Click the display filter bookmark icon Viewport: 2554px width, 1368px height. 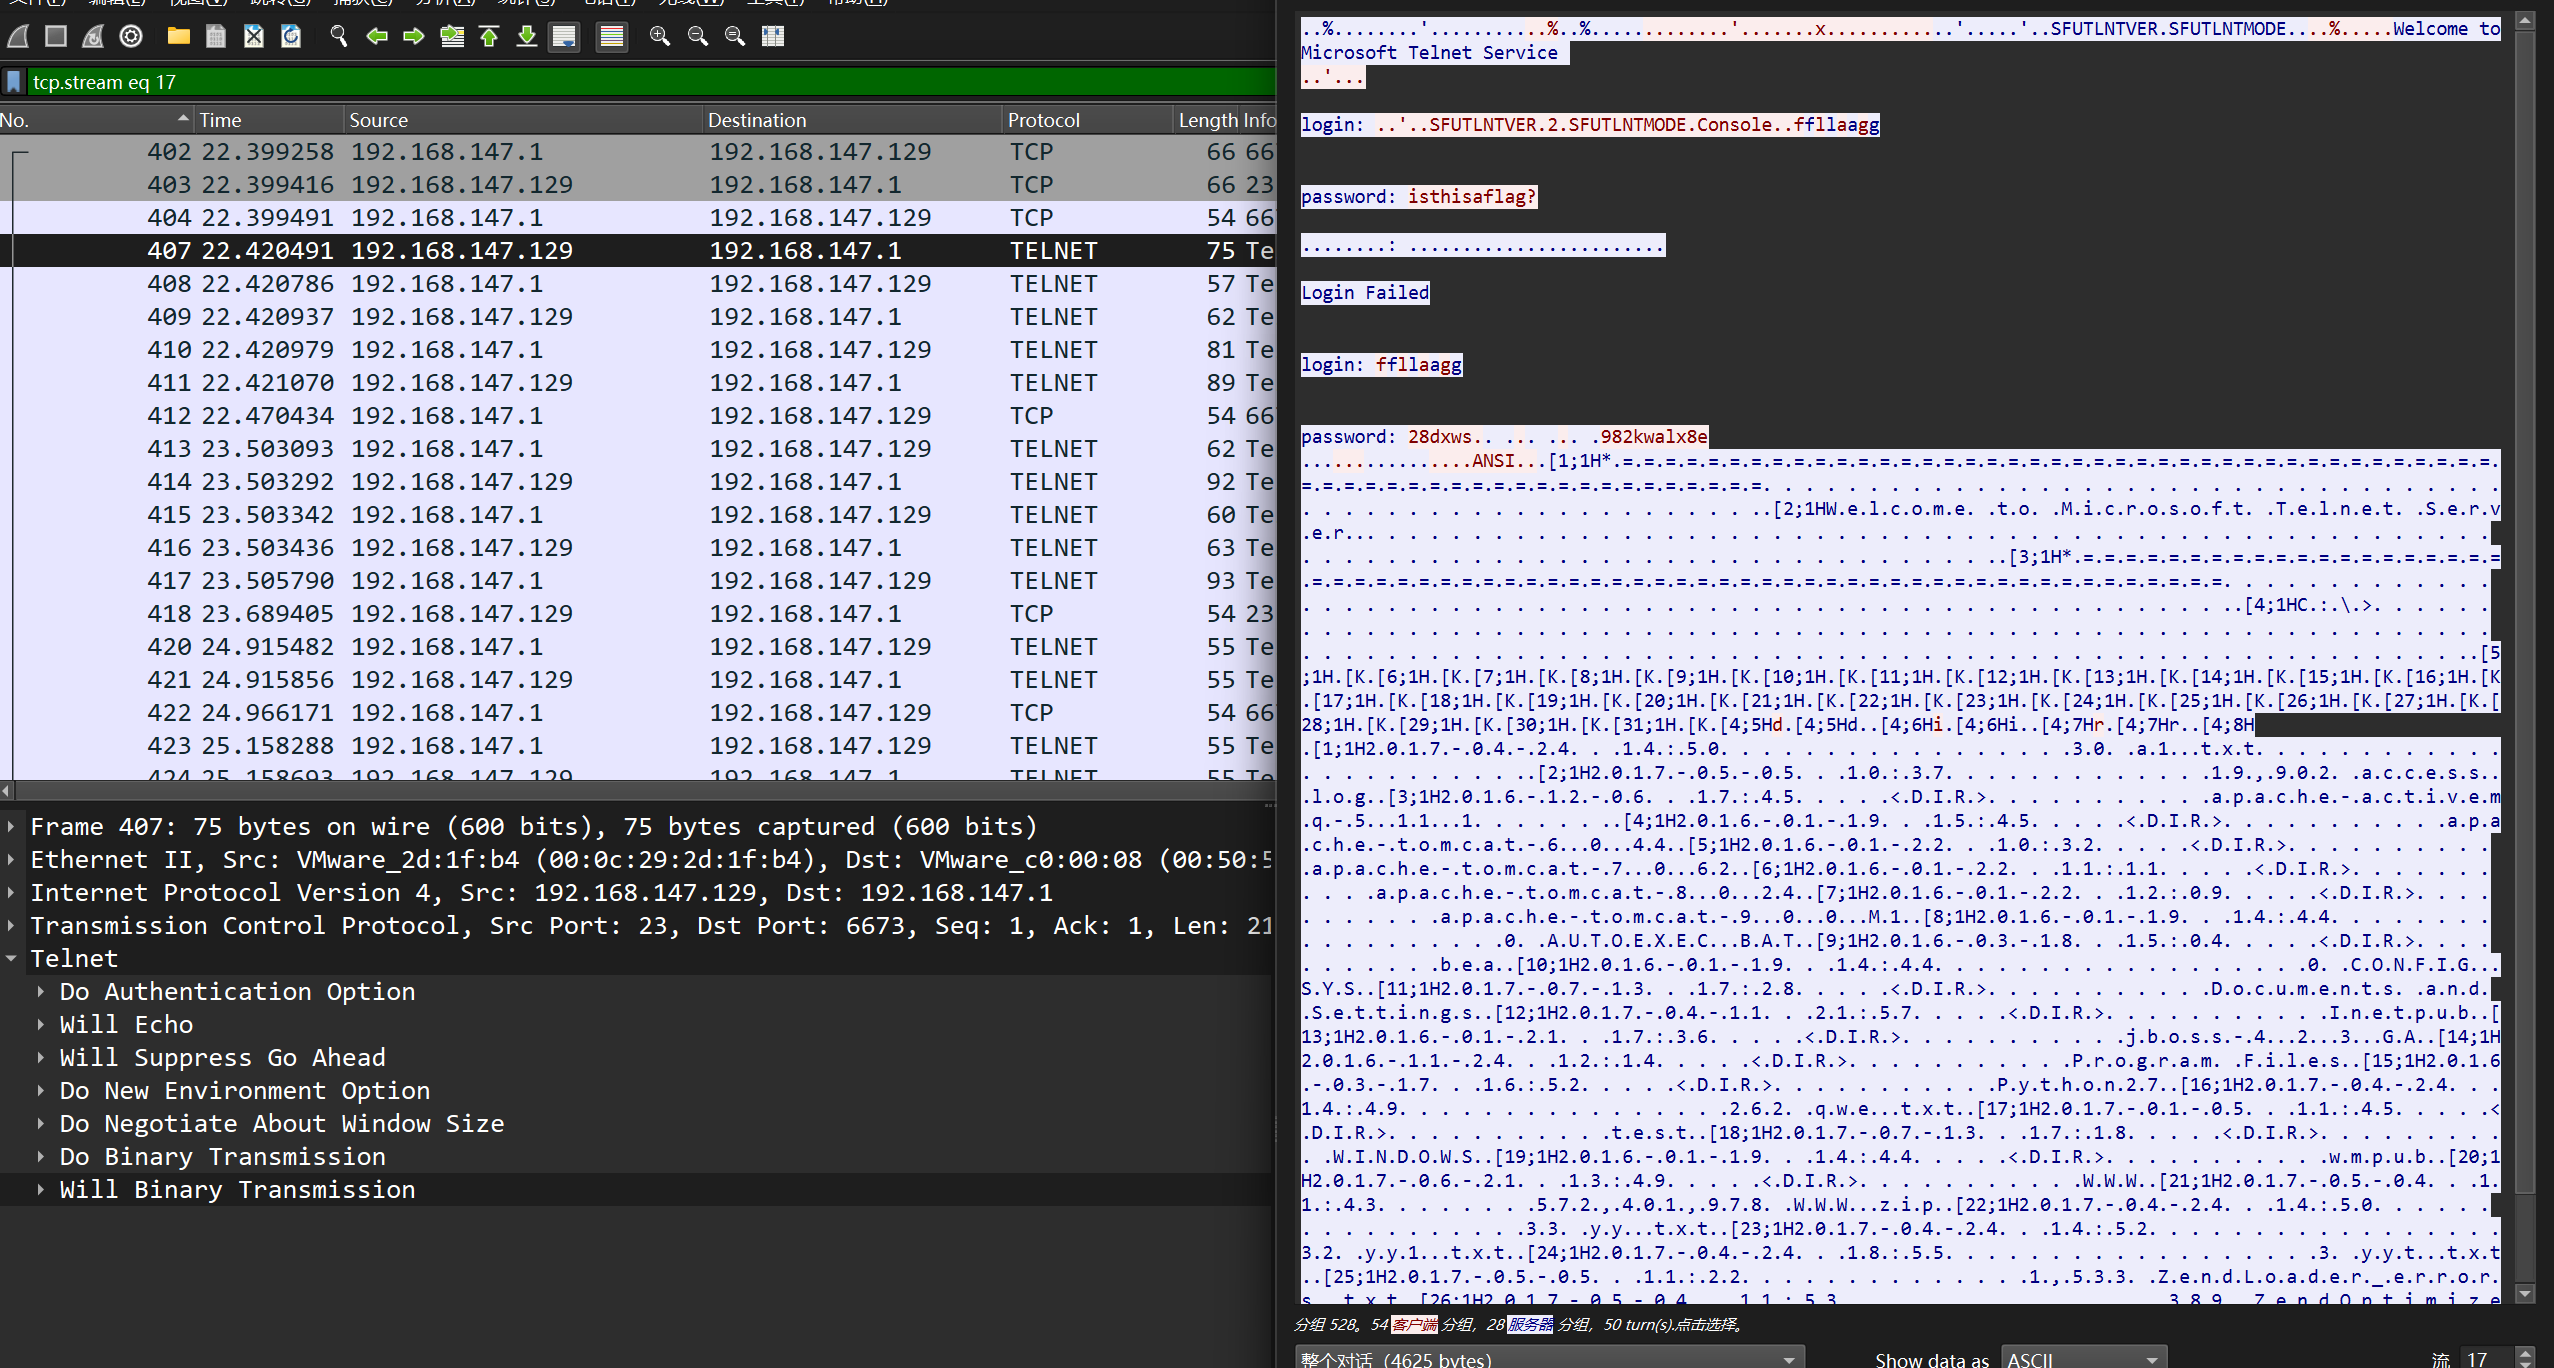point(14,82)
